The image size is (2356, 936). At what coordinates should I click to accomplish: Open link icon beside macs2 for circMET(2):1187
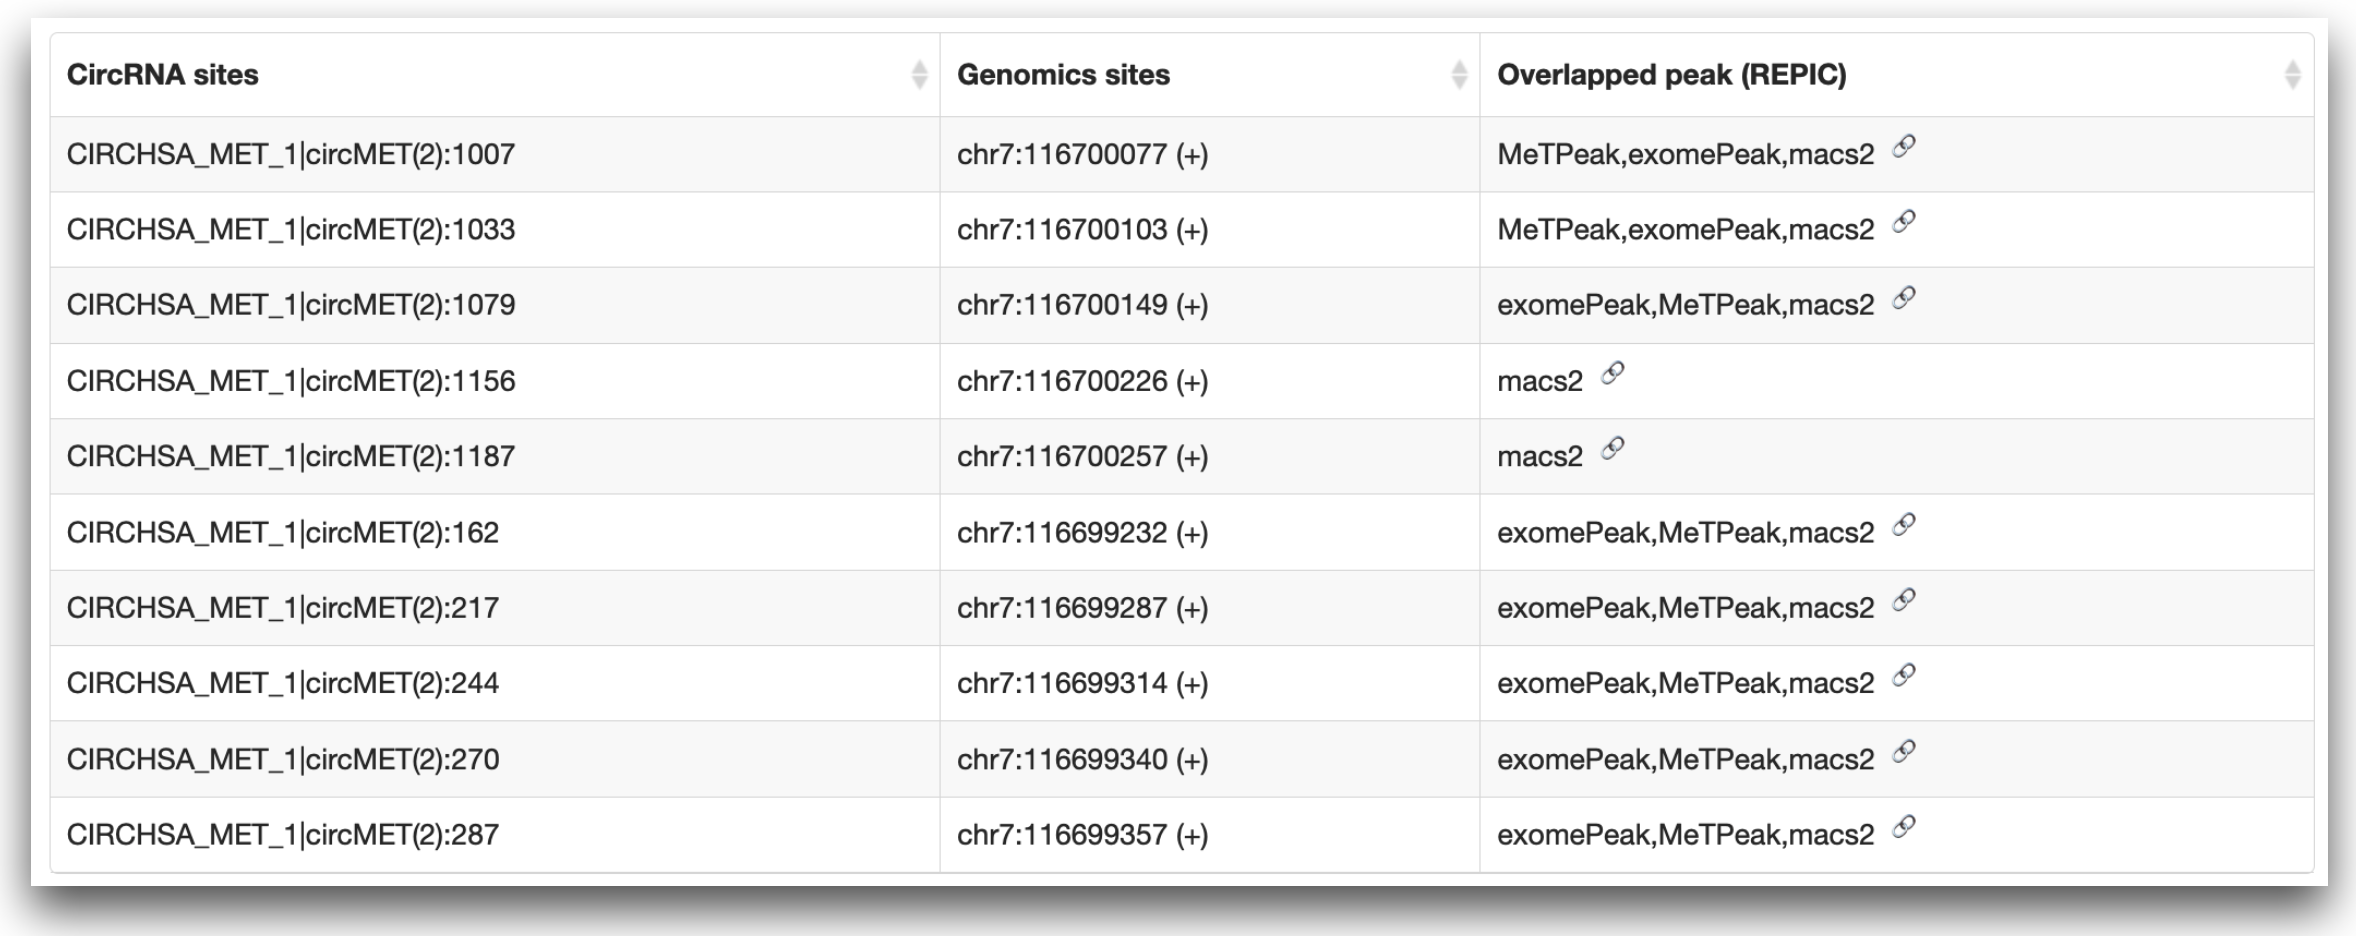[x=1613, y=448]
